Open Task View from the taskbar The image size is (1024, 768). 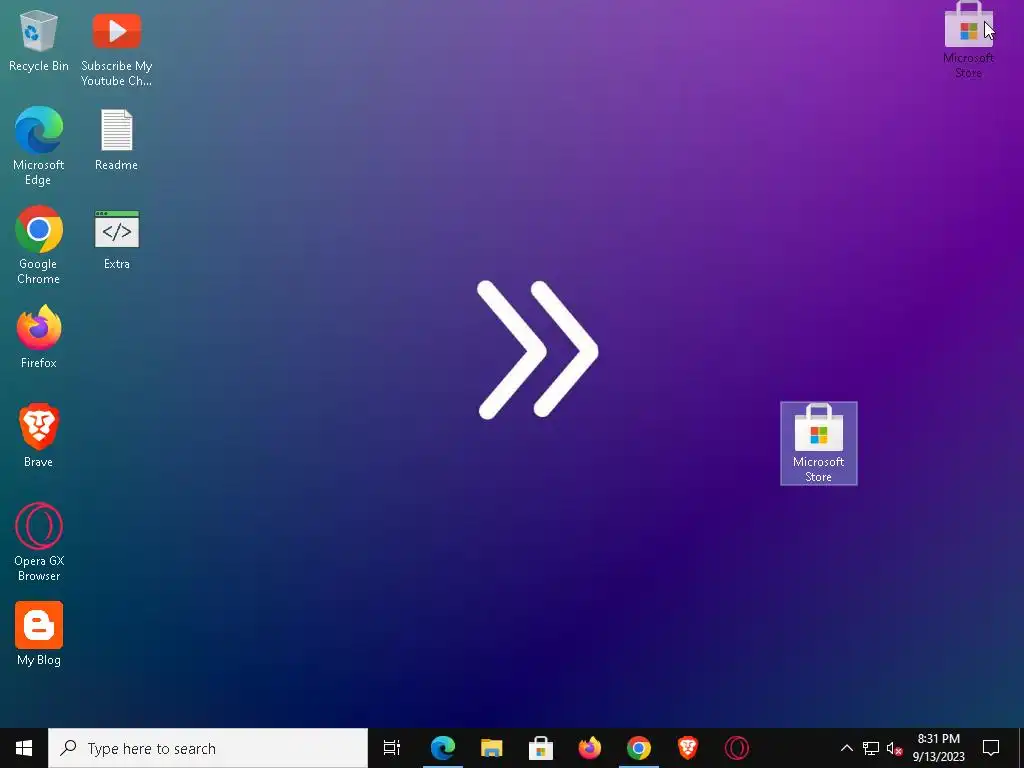pyautogui.click(x=392, y=748)
